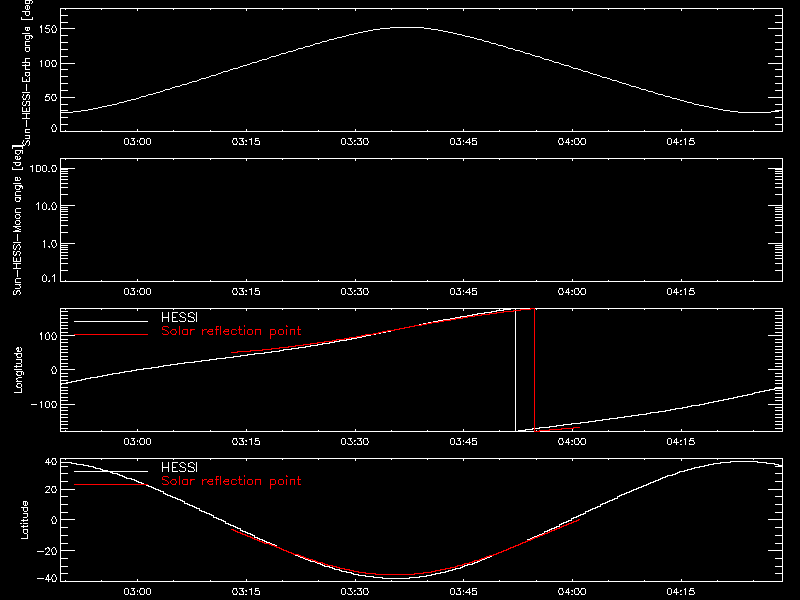Select the 50 tick on Earth angle axis

(51, 98)
